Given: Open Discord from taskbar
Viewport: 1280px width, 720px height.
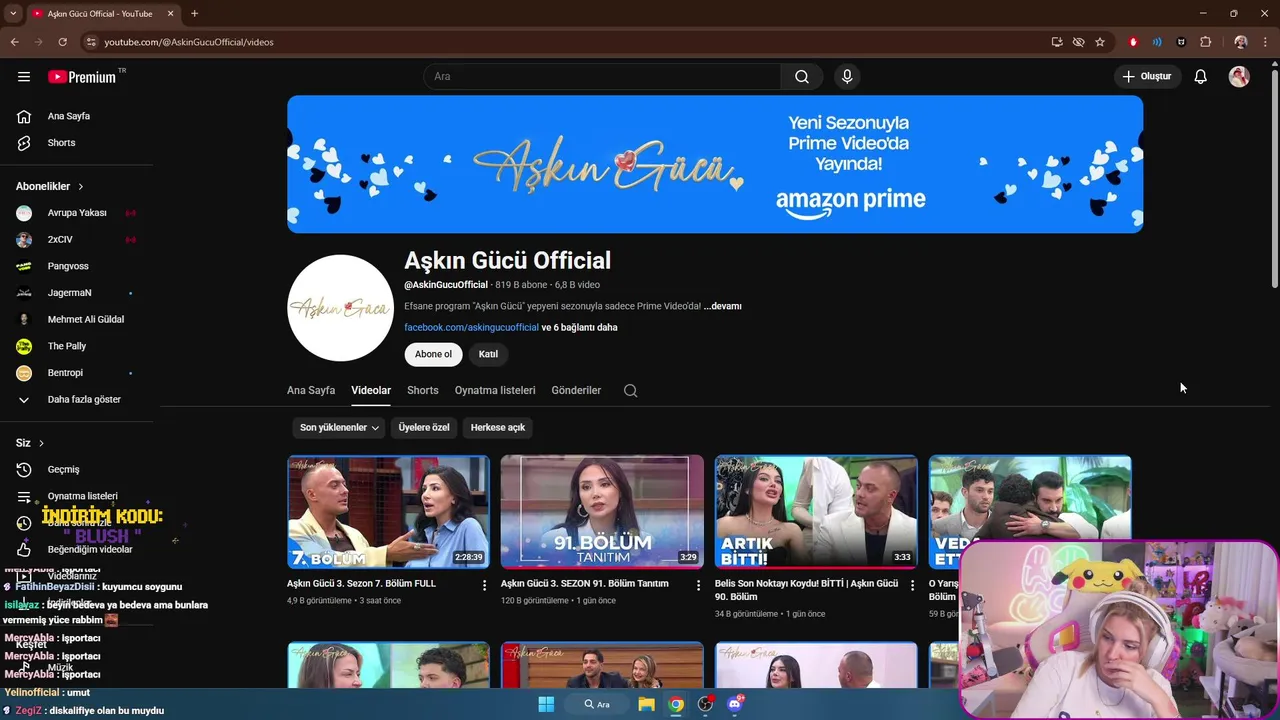Looking at the screenshot, I should (735, 704).
